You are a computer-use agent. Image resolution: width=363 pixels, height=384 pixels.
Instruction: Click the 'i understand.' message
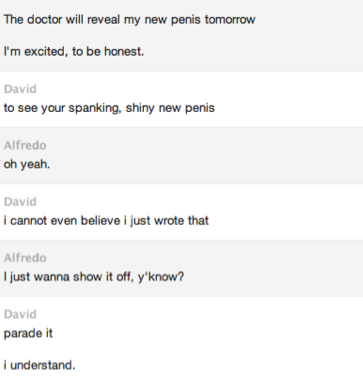[x=40, y=365]
